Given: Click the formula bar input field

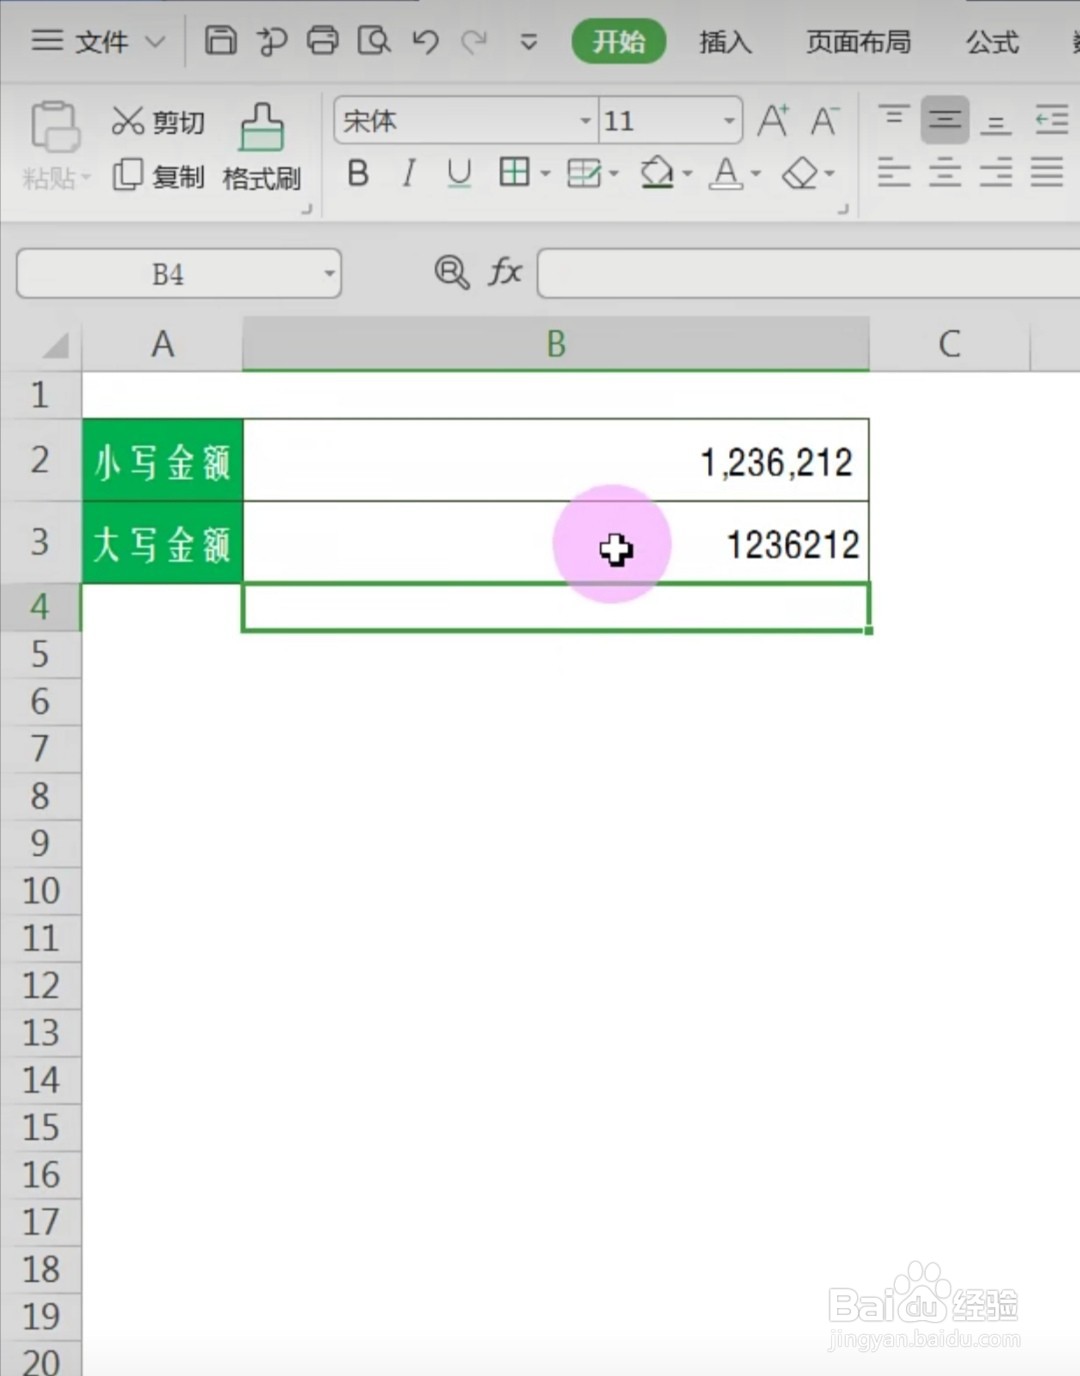Looking at the screenshot, I should pos(808,273).
